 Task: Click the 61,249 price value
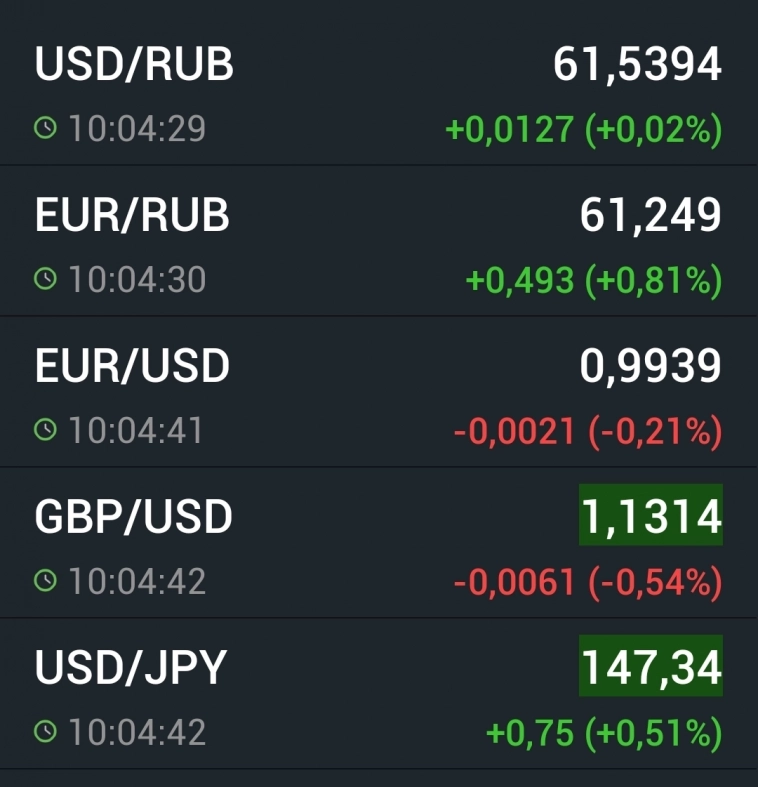650,216
